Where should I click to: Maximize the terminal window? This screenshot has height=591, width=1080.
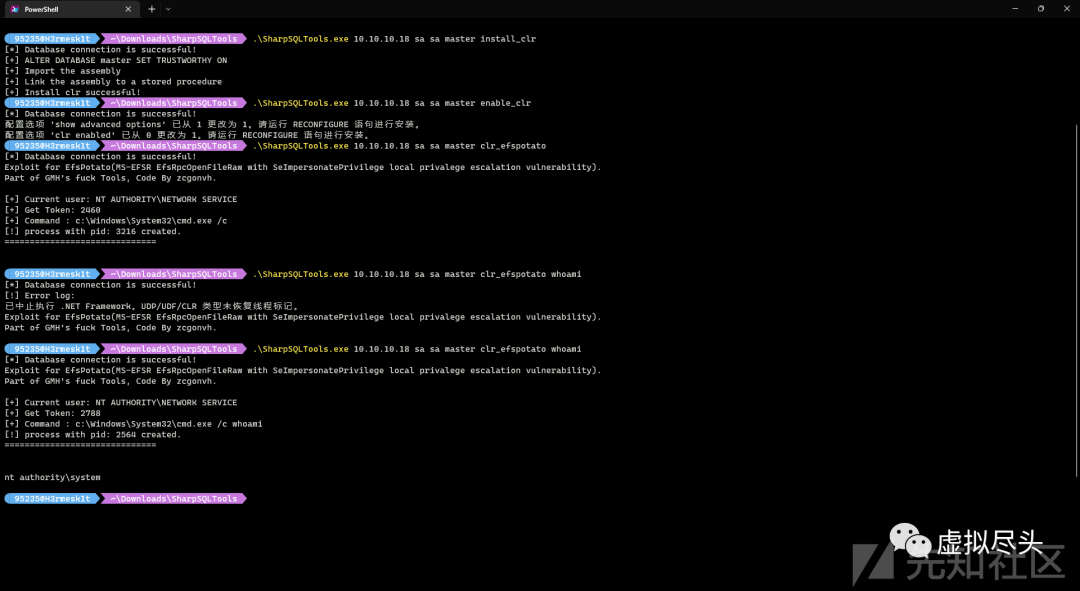point(1041,8)
